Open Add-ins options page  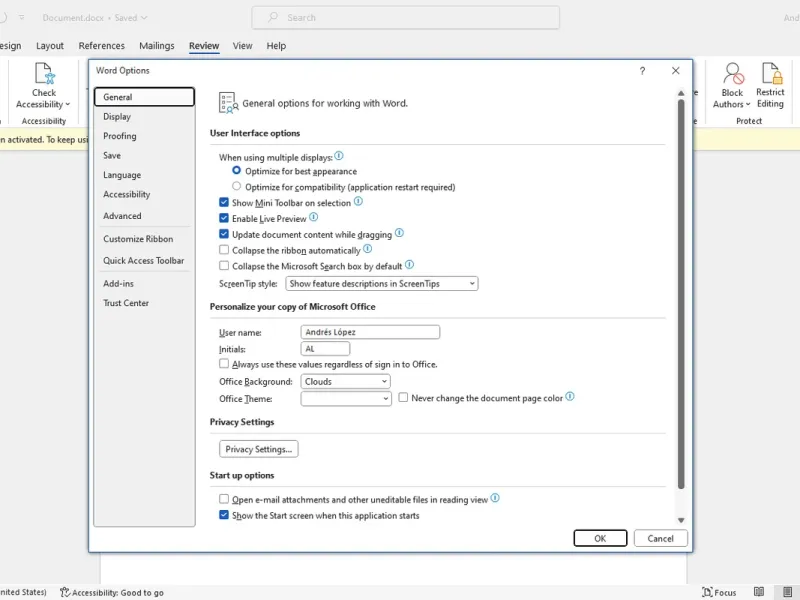144,283
